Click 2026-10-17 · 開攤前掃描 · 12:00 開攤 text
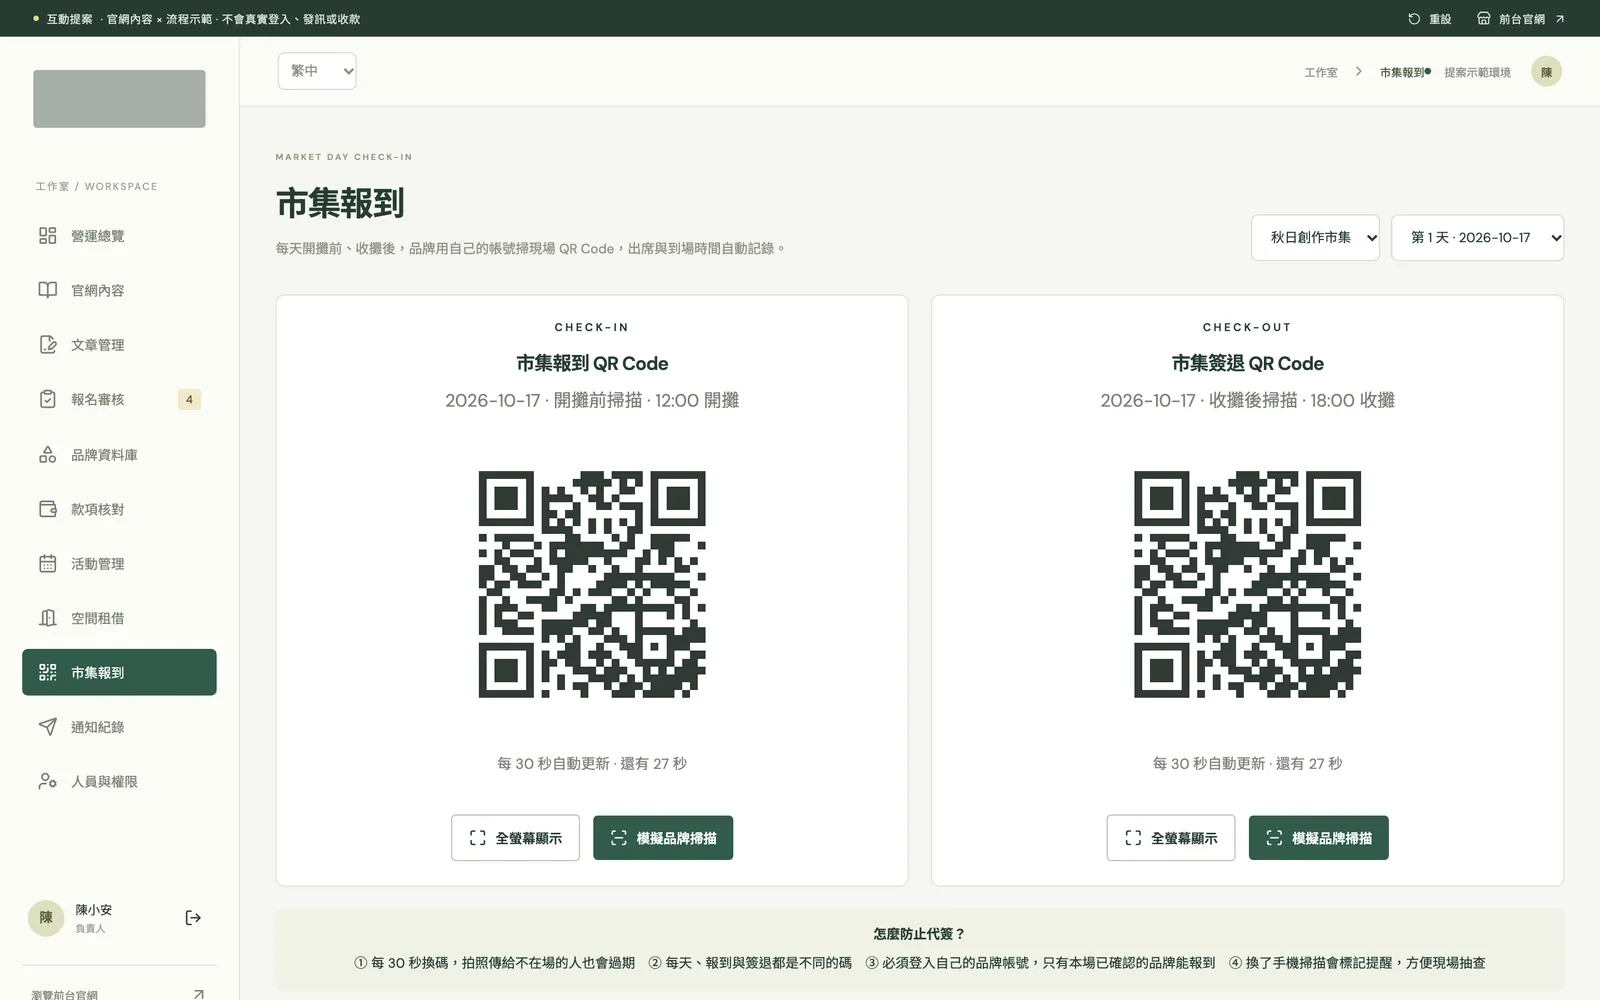 coord(592,400)
